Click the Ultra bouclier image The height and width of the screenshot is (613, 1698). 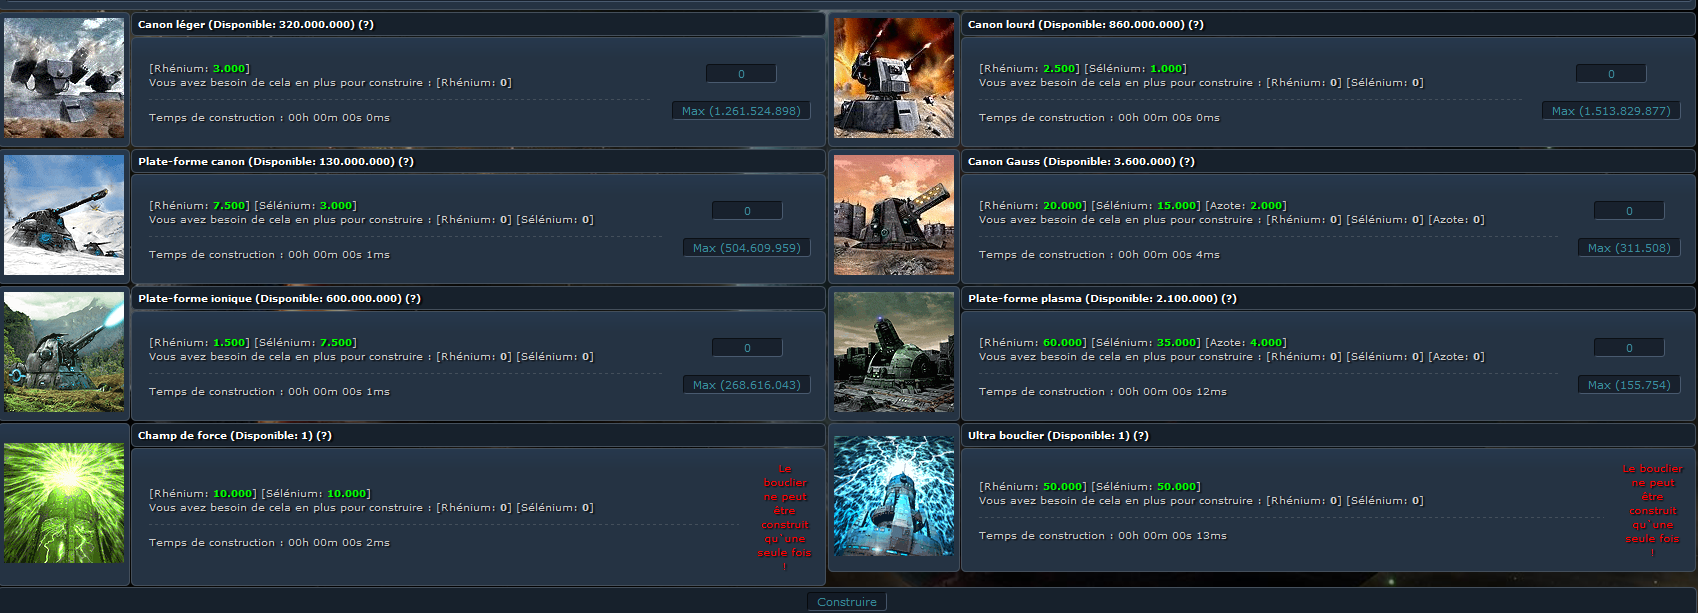pyautogui.click(x=893, y=496)
